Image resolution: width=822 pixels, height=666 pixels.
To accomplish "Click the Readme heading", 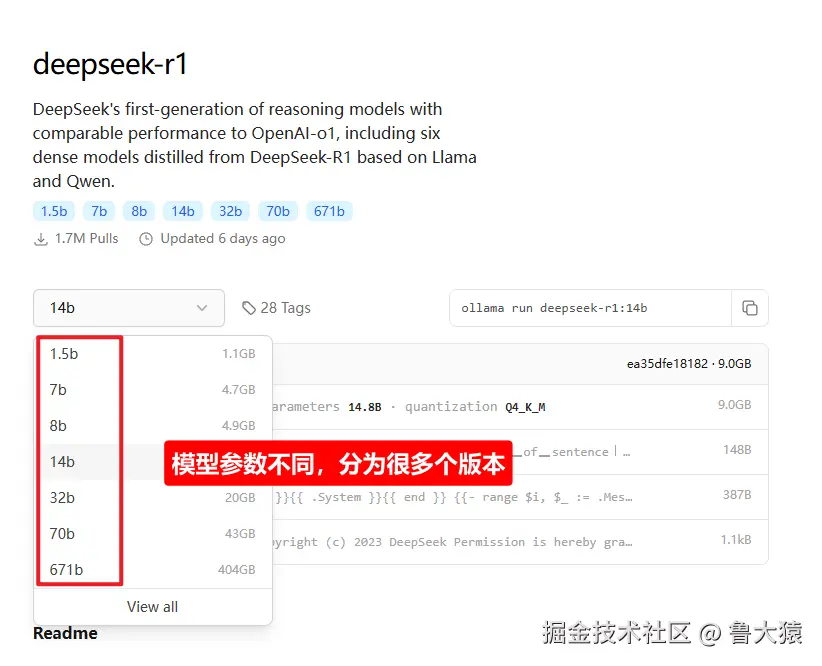I will click(66, 633).
